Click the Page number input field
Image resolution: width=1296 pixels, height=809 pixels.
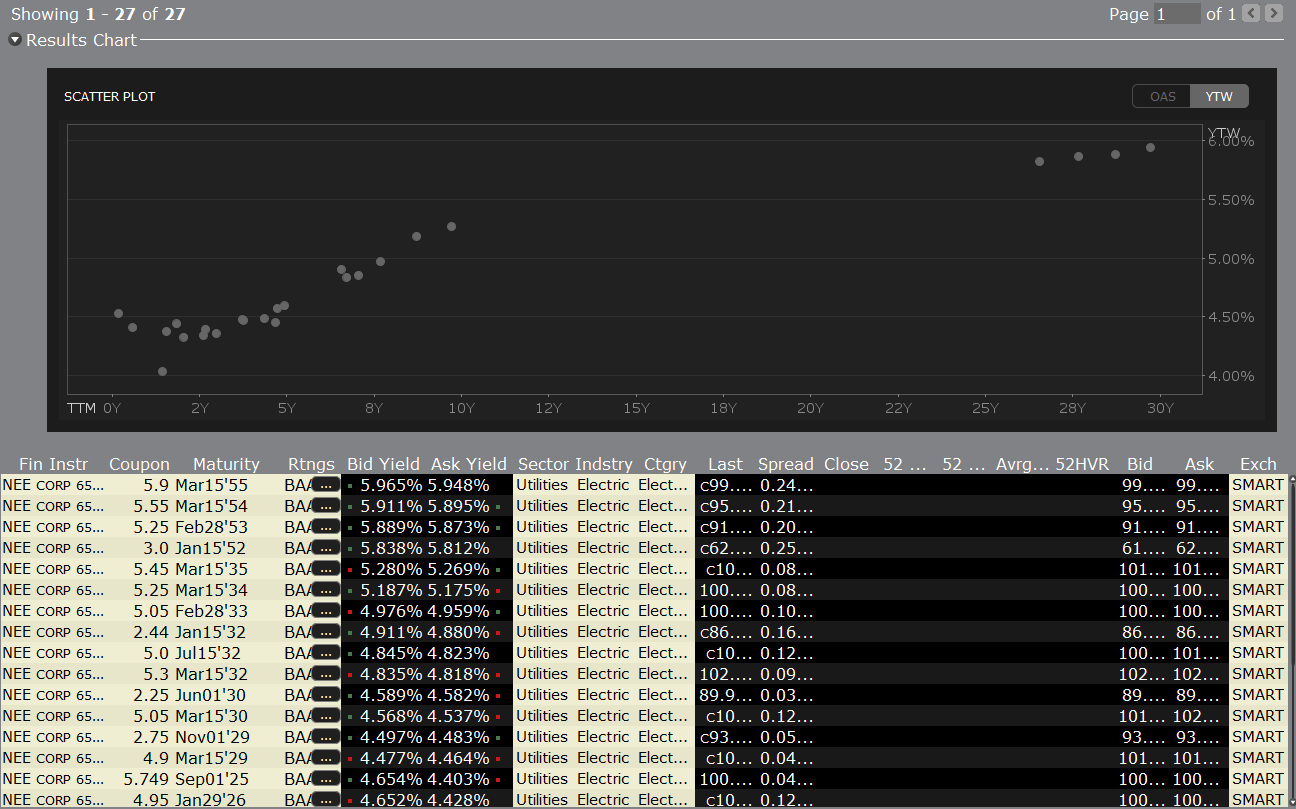pyautogui.click(x=1177, y=14)
